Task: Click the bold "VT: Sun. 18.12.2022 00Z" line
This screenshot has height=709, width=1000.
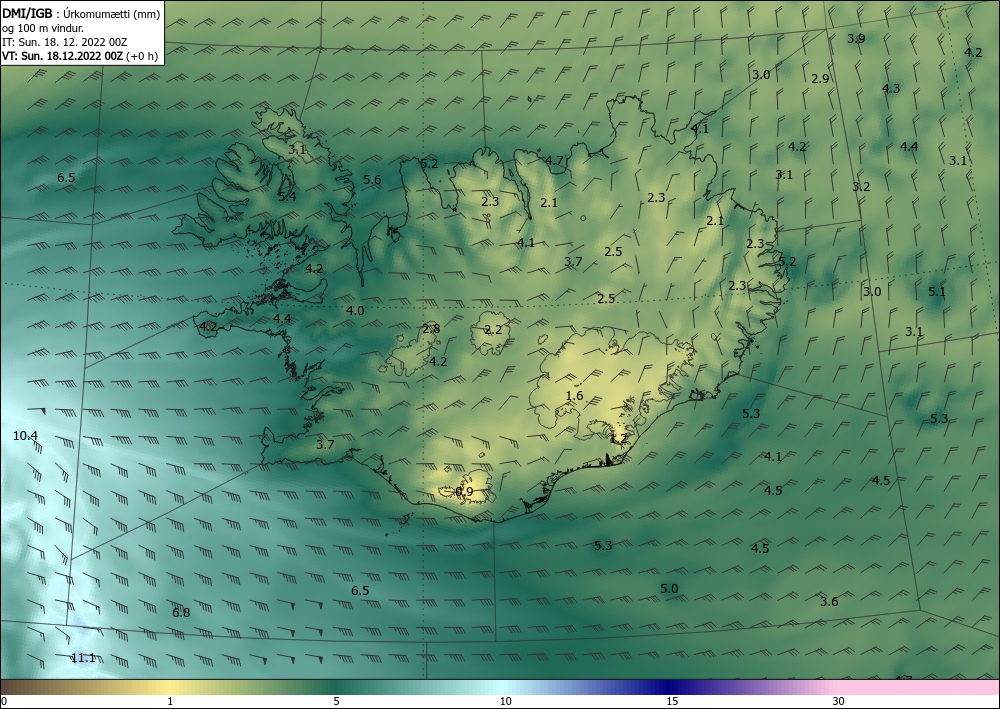Action: tap(63, 56)
